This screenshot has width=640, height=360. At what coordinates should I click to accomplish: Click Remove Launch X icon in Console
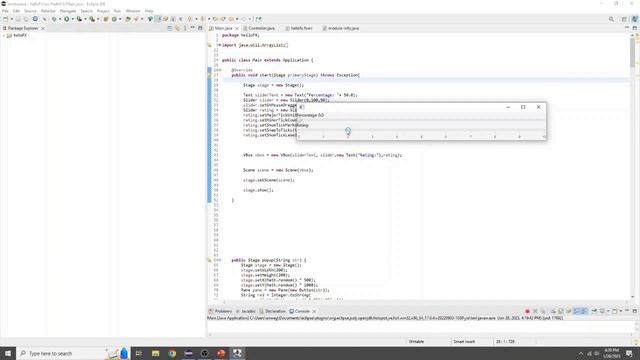coord(536,311)
